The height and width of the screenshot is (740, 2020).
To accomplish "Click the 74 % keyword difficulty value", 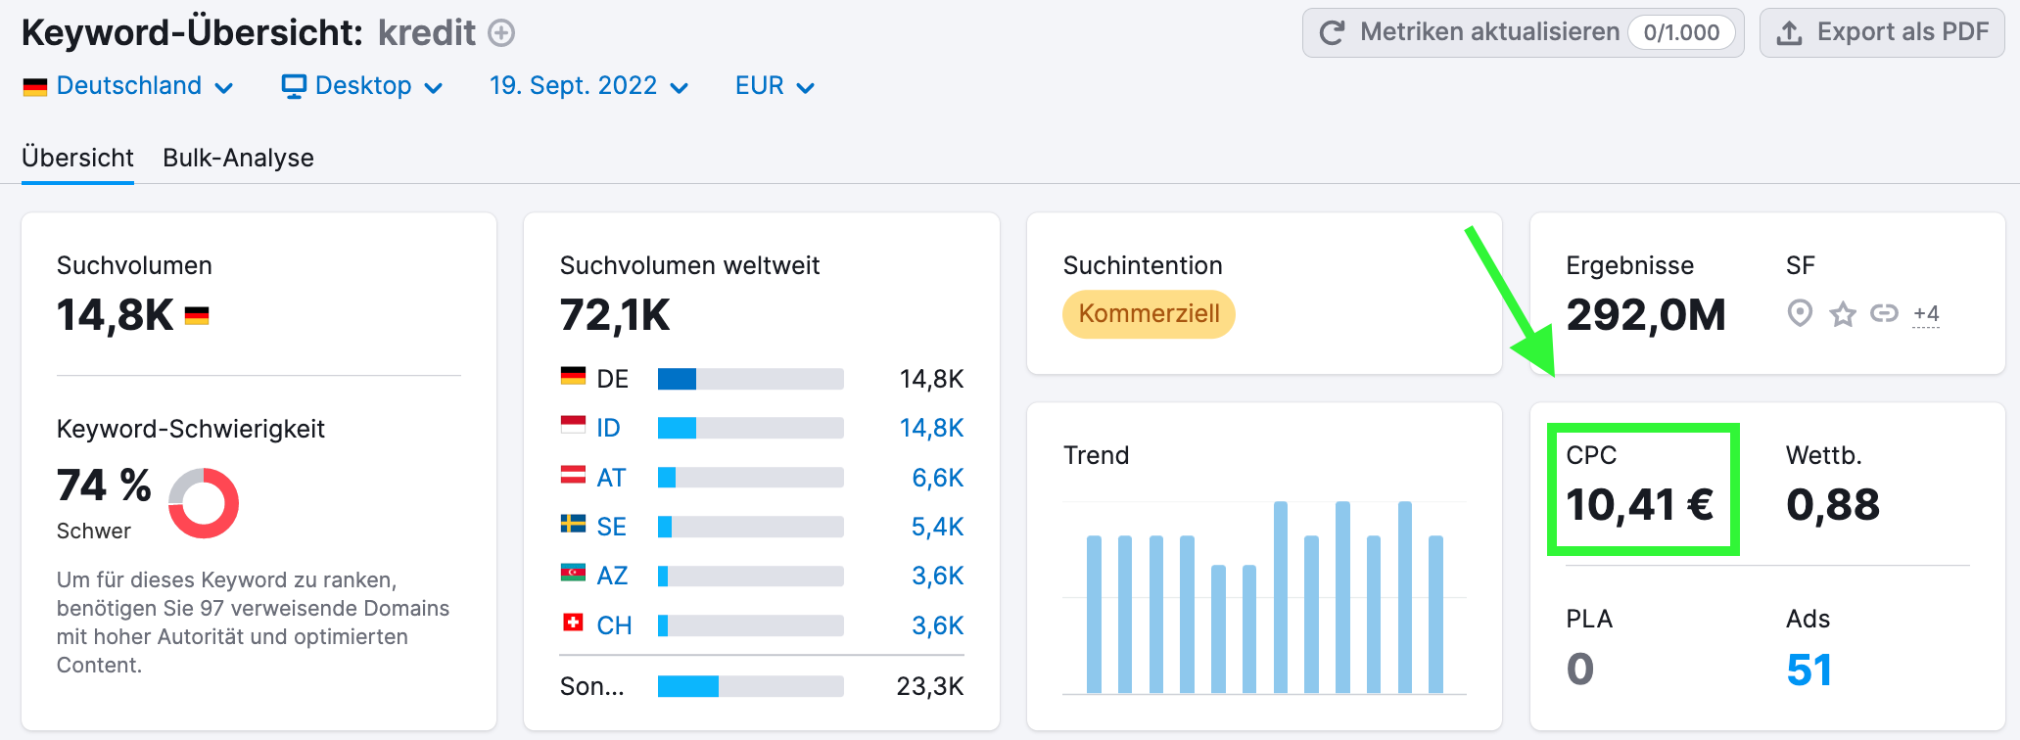I will click(104, 486).
